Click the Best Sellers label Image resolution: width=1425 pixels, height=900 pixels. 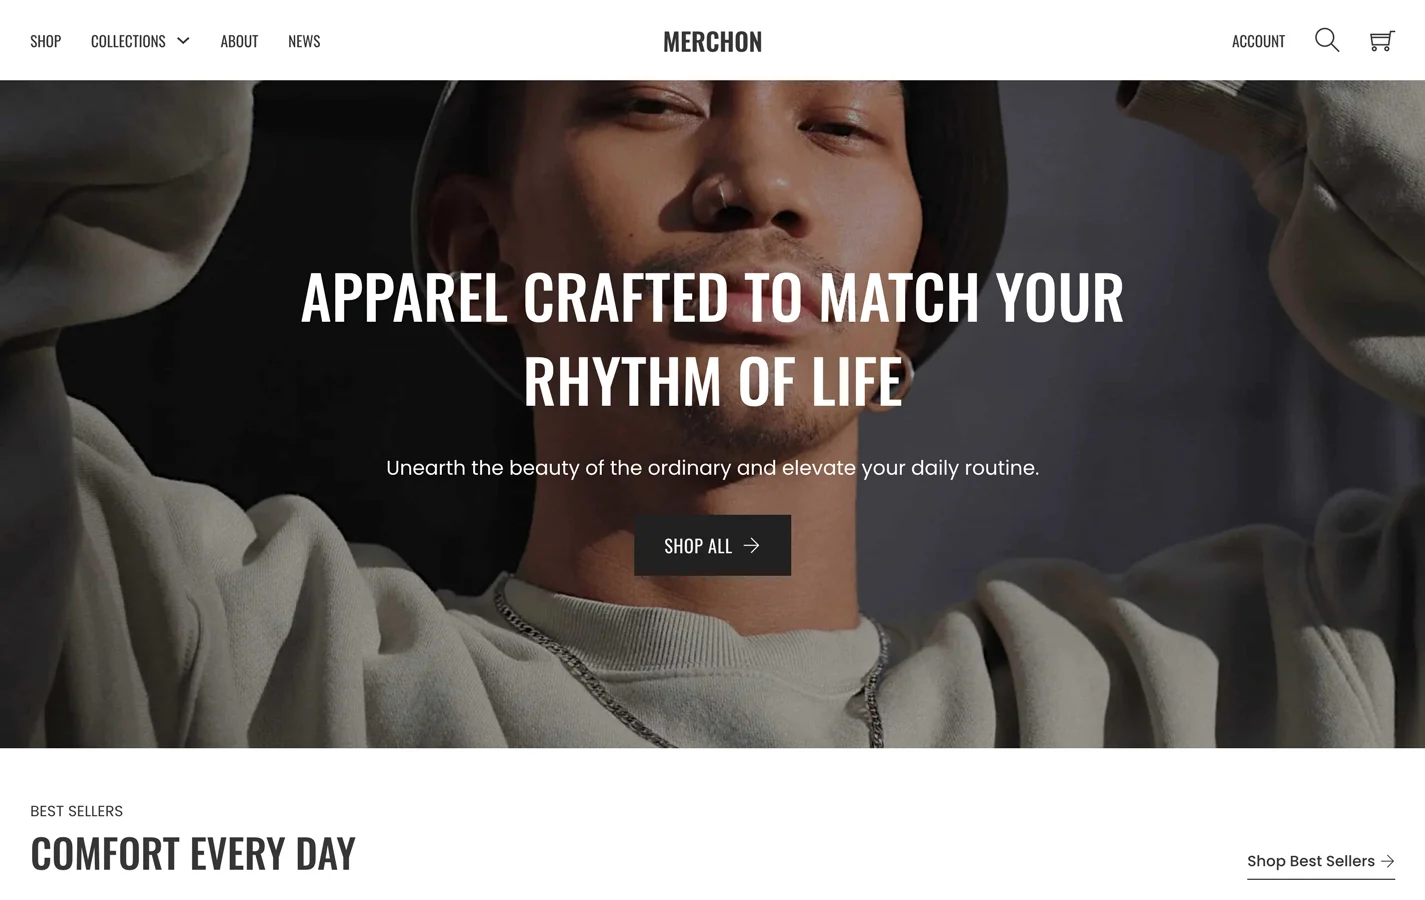pyautogui.click(x=76, y=811)
